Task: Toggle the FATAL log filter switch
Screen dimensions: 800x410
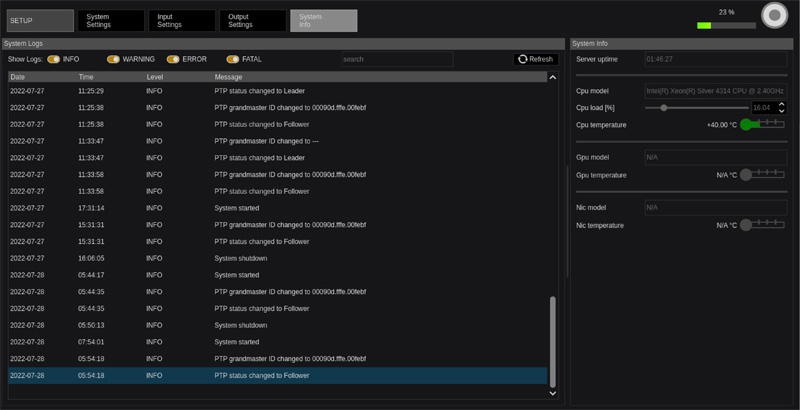Action: point(233,59)
